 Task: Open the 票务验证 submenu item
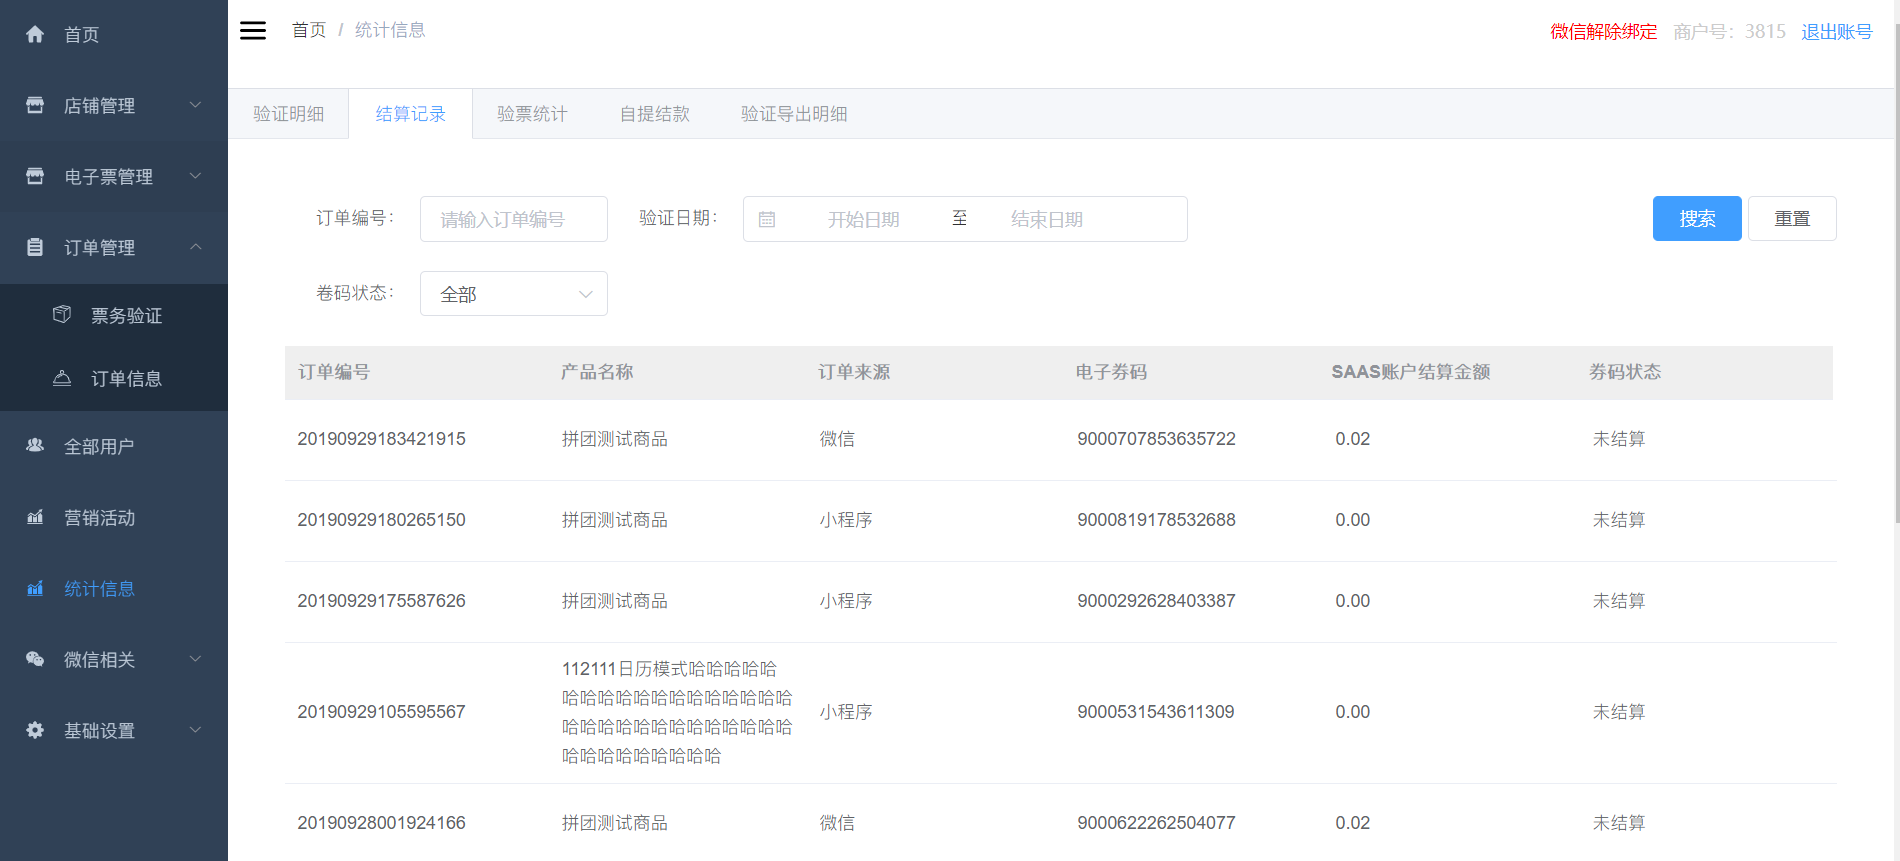click(x=126, y=316)
